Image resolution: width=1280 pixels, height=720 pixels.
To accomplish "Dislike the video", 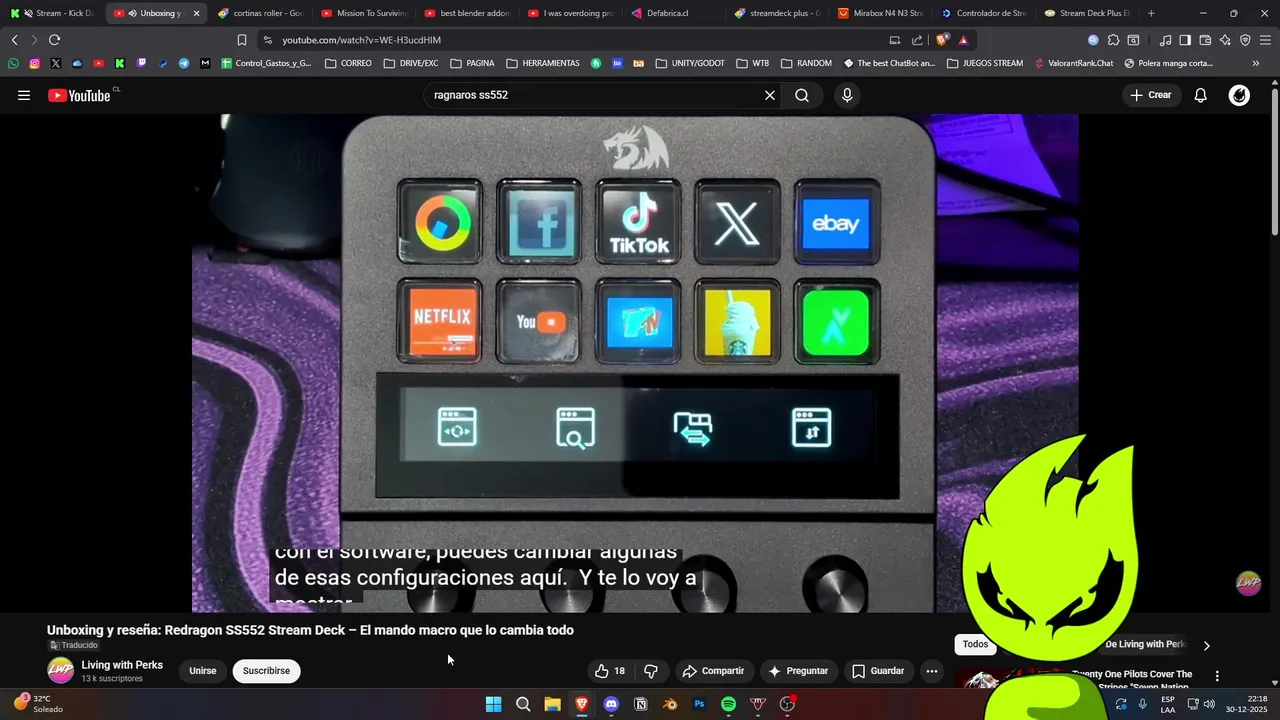I will coord(651,671).
